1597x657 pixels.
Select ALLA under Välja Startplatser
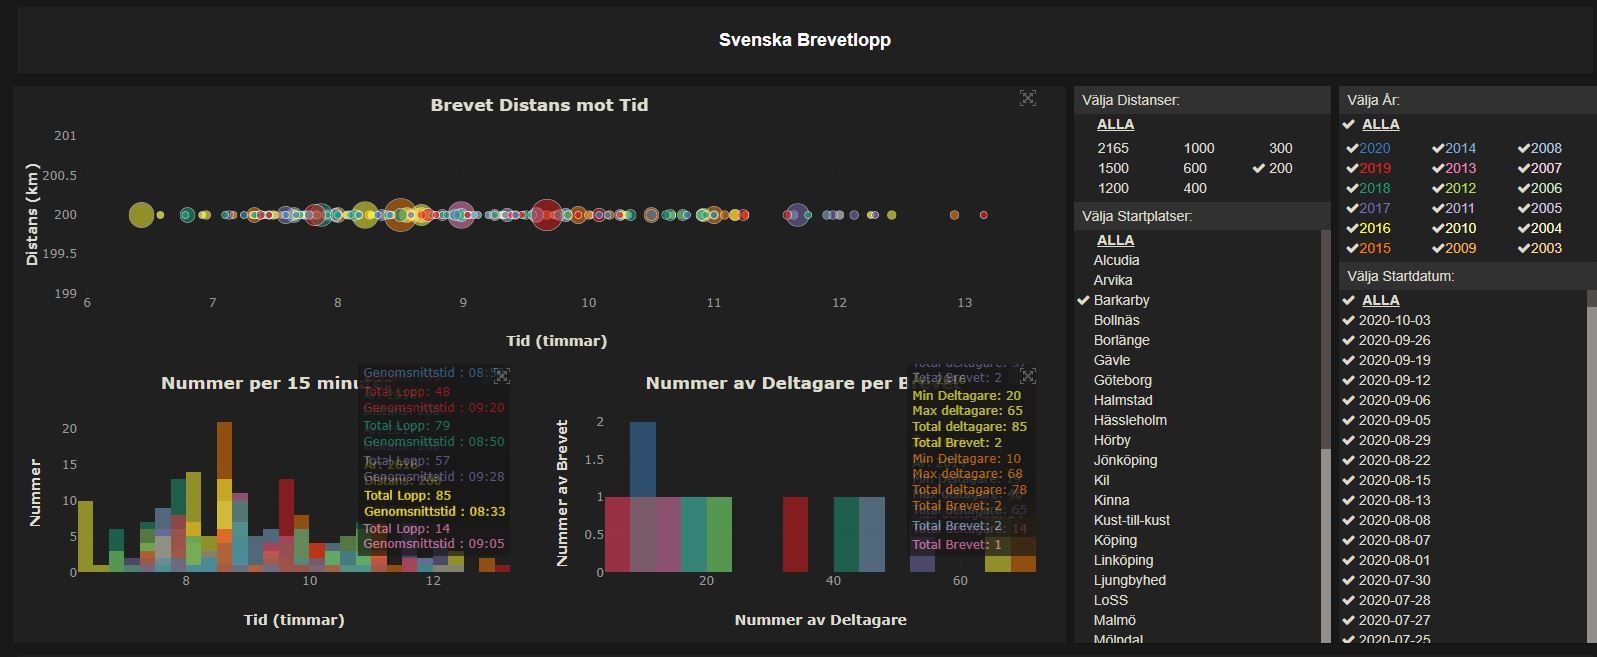coord(1115,240)
